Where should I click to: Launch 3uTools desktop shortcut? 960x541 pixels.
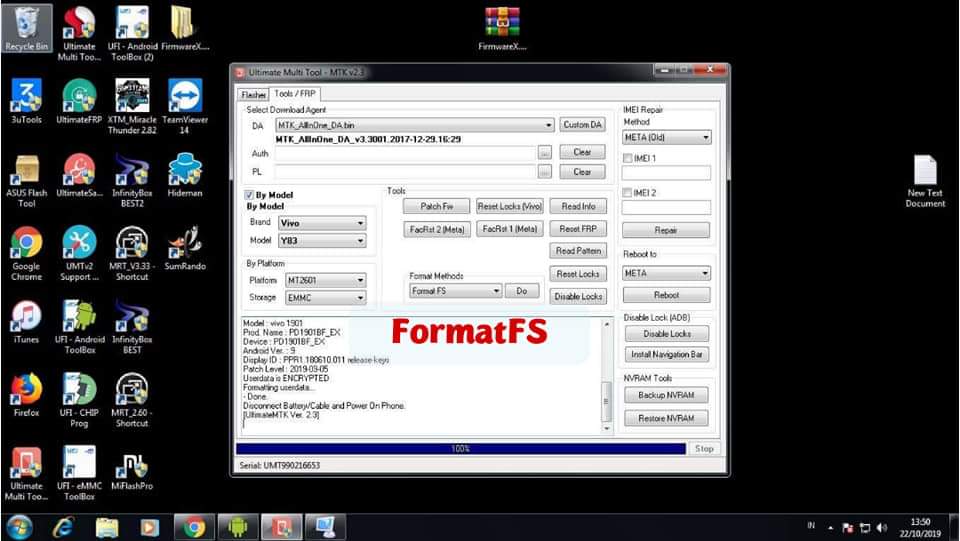pos(26,101)
